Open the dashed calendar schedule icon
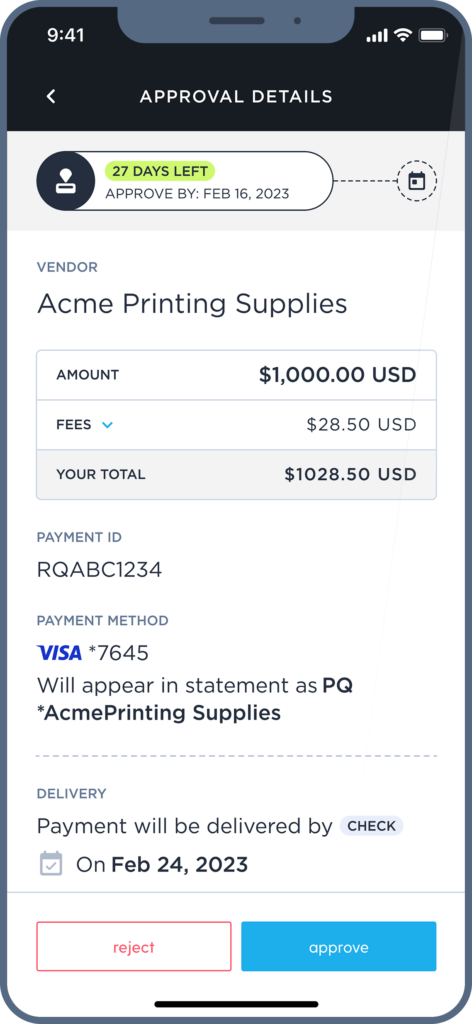This screenshot has width=472, height=1024. [x=417, y=181]
